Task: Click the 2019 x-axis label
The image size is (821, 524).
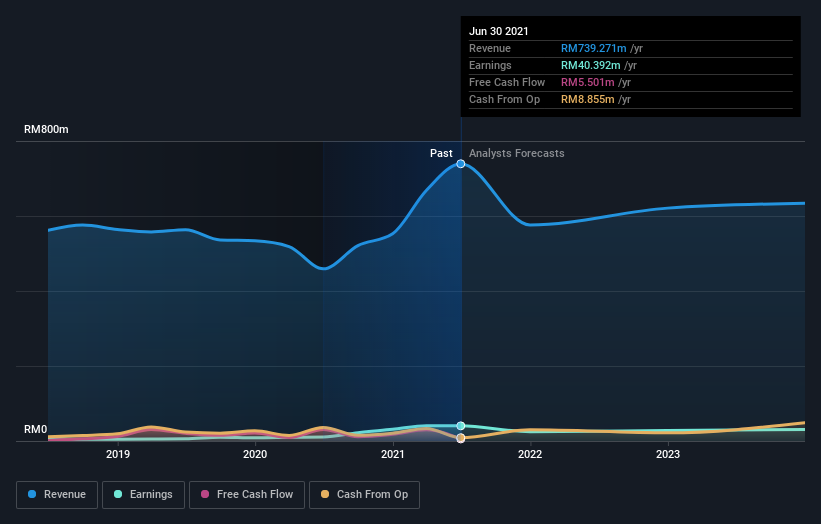Action: coord(118,454)
